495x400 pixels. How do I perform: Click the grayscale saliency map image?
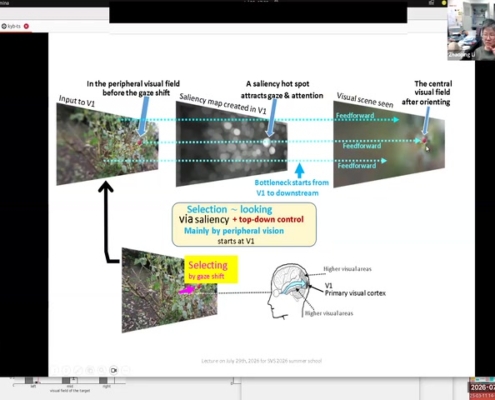232,144
